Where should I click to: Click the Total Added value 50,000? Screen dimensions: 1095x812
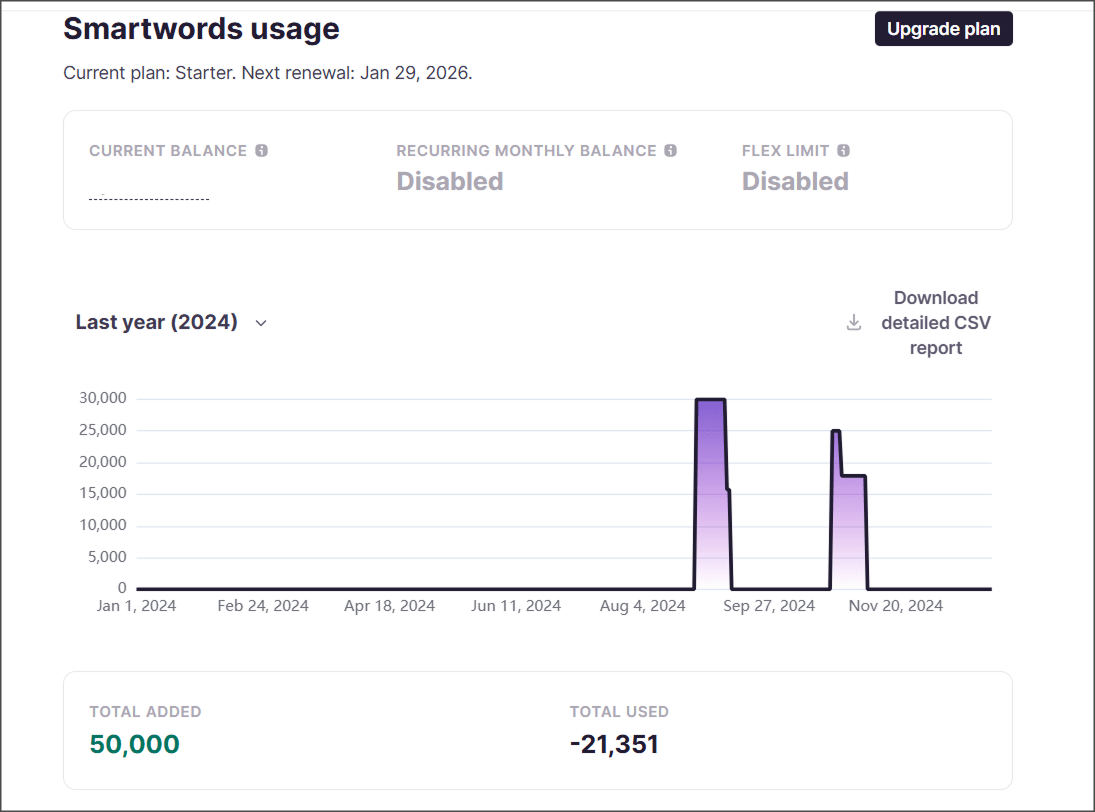(x=134, y=744)
